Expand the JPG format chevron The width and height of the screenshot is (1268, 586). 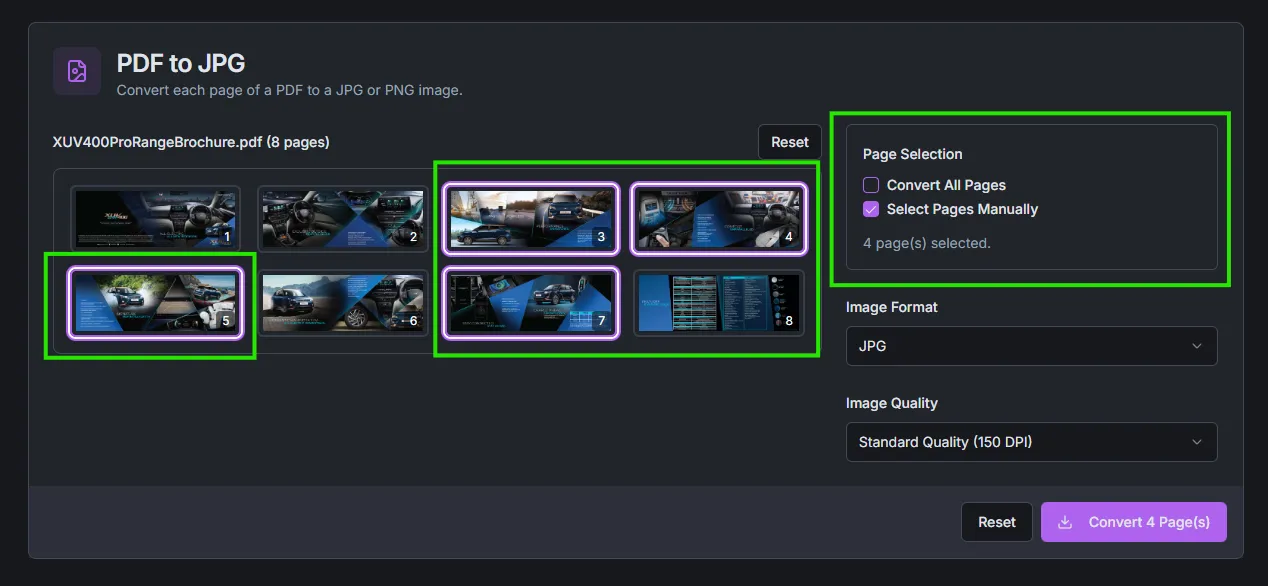coord(1197,346)
